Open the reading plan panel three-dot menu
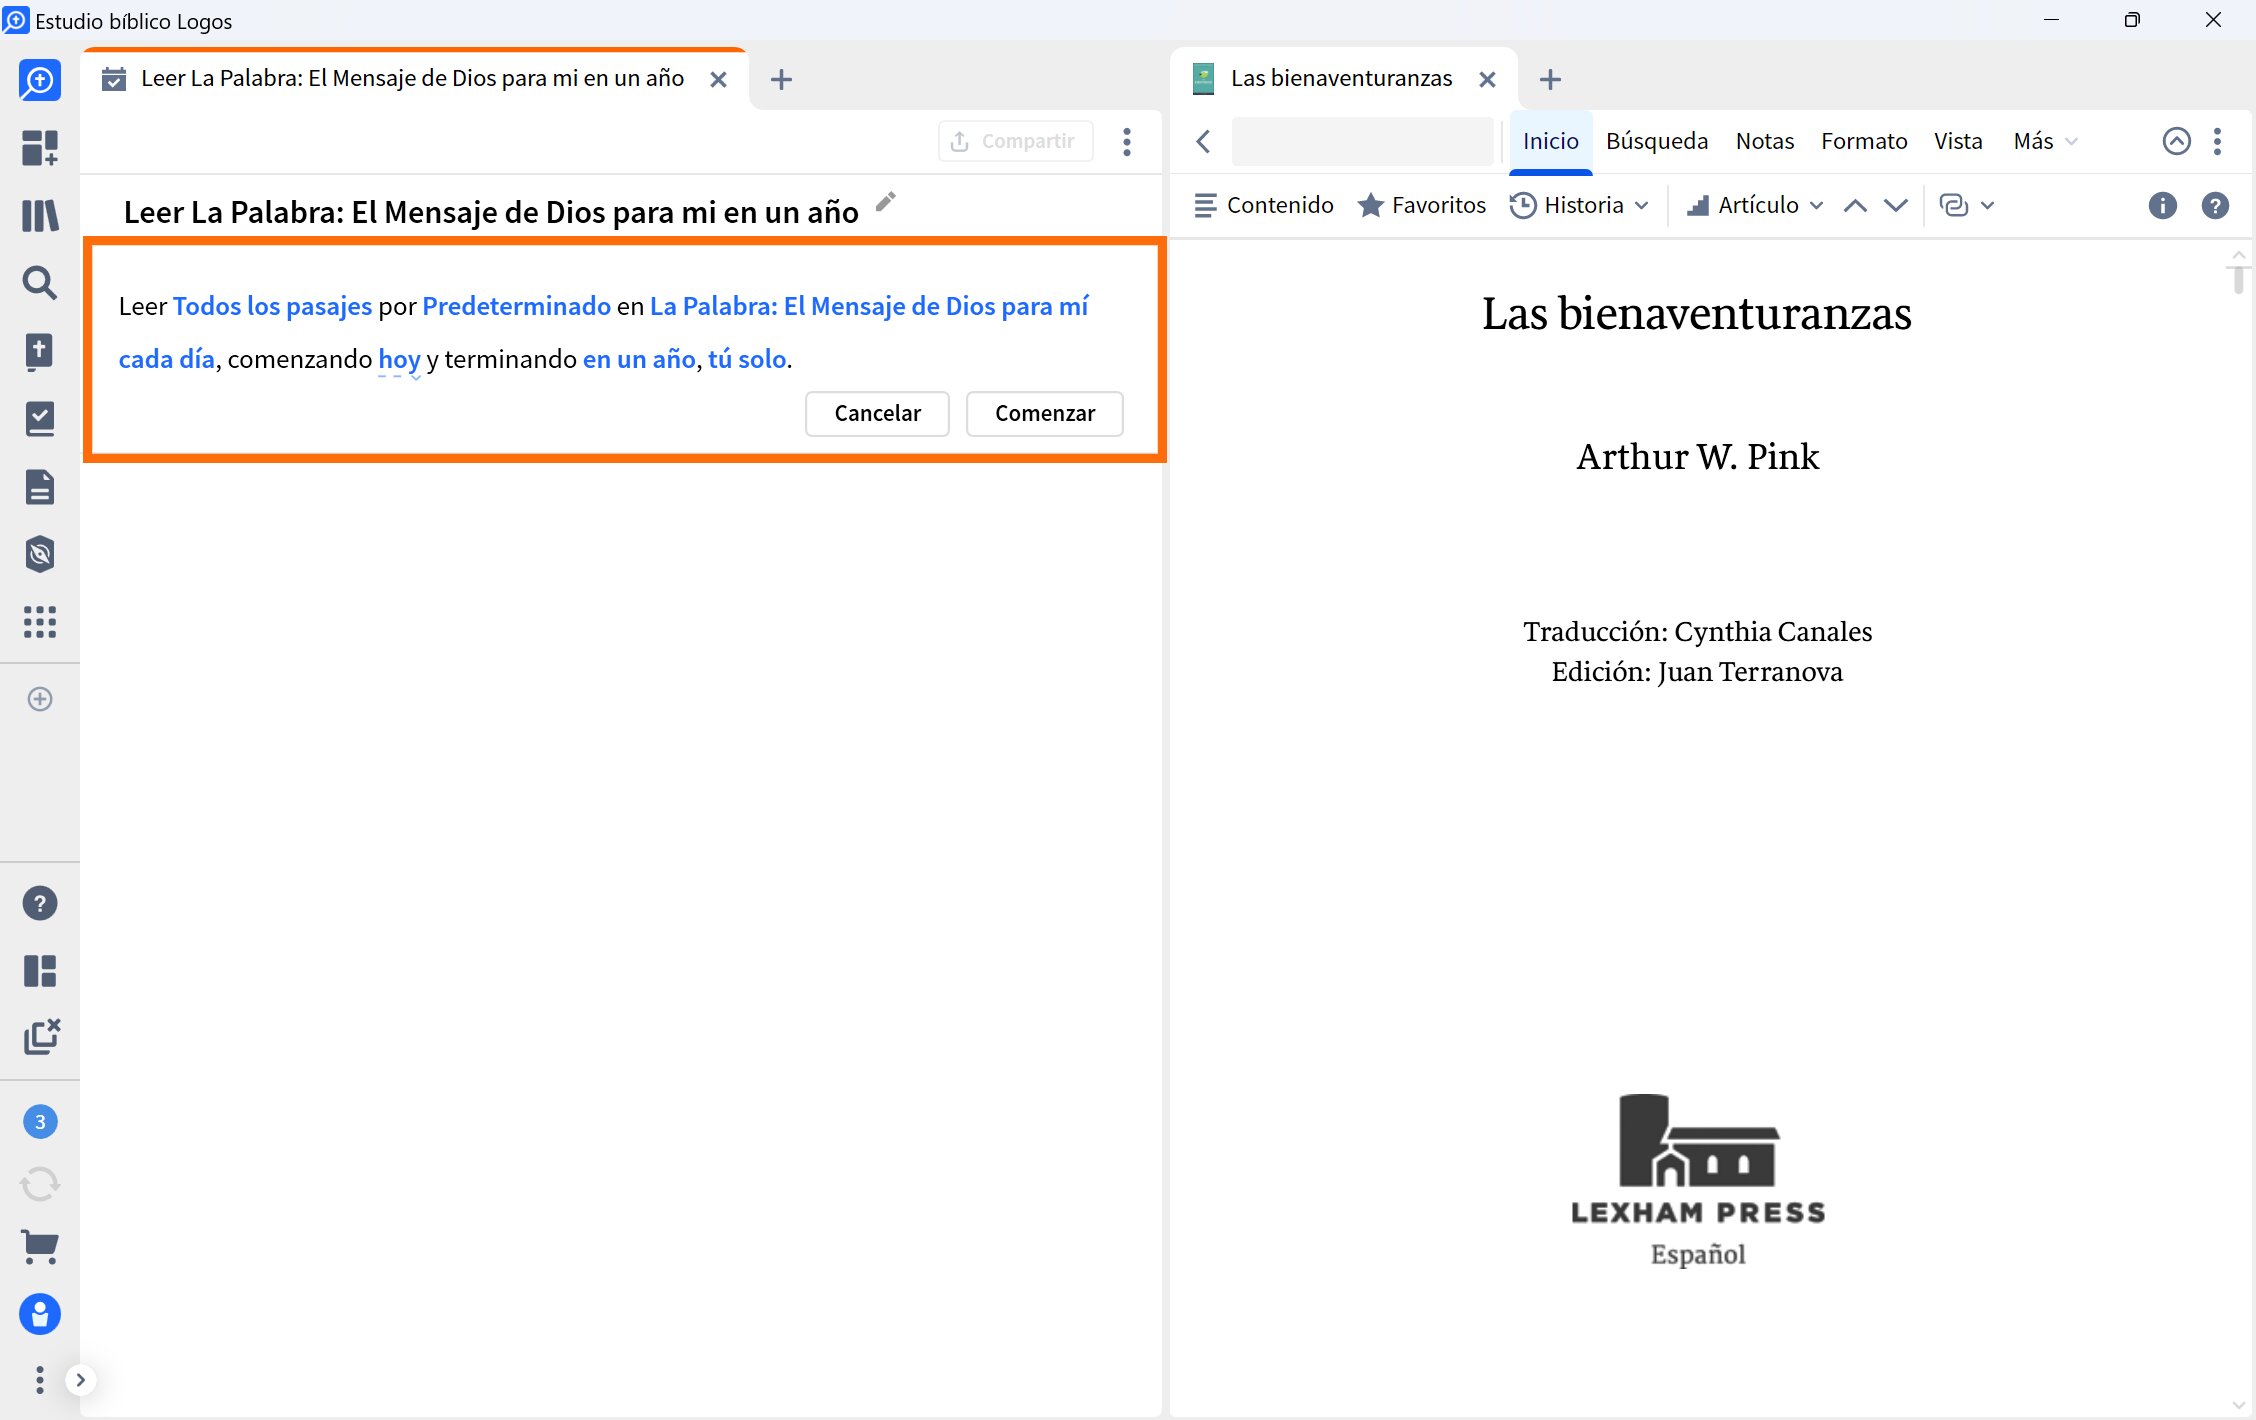The image size is (2256, 1420). click(x=1127, y=141)
